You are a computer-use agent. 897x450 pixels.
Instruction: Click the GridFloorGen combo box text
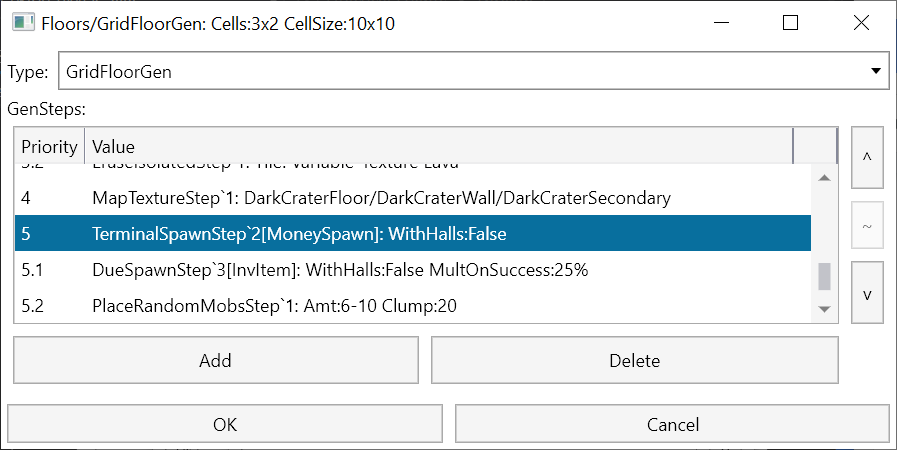click(118, 72)
